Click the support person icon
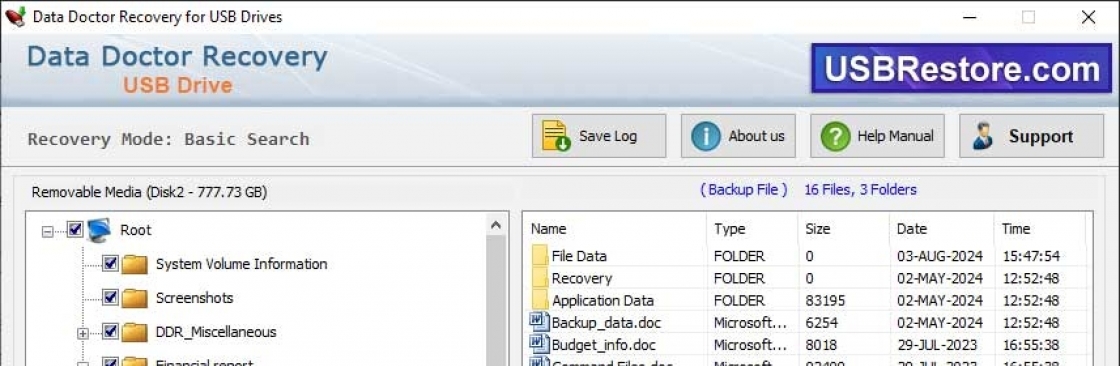Image resolution: width=1120 pixels, height=366 pixels. tap(983, 136)
